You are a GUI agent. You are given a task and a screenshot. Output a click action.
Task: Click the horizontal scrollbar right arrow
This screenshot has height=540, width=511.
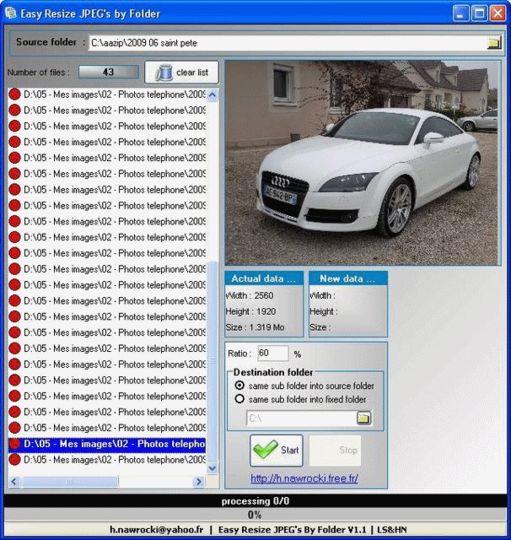click(199, 481)
